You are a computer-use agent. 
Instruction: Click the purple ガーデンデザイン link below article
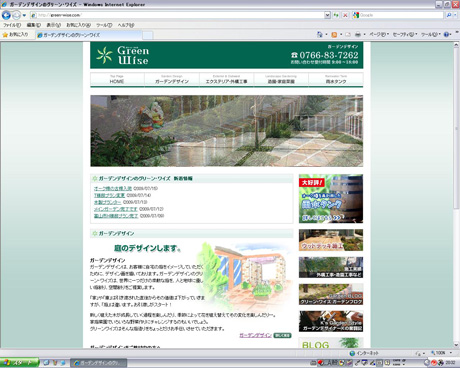(x=256, y=335)
